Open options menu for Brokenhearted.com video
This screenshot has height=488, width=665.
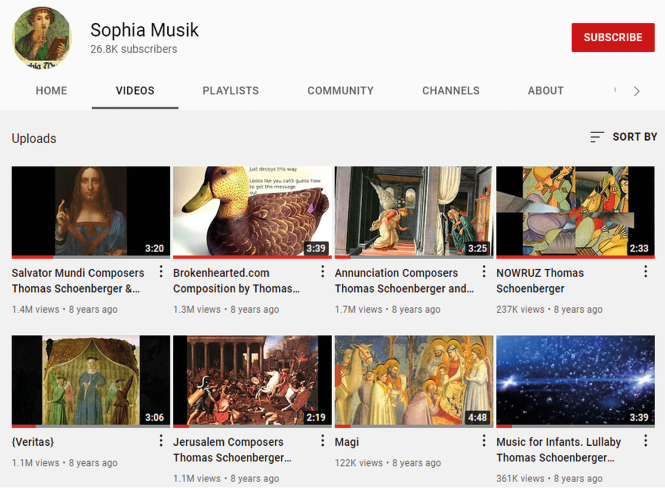pos(322,271)
